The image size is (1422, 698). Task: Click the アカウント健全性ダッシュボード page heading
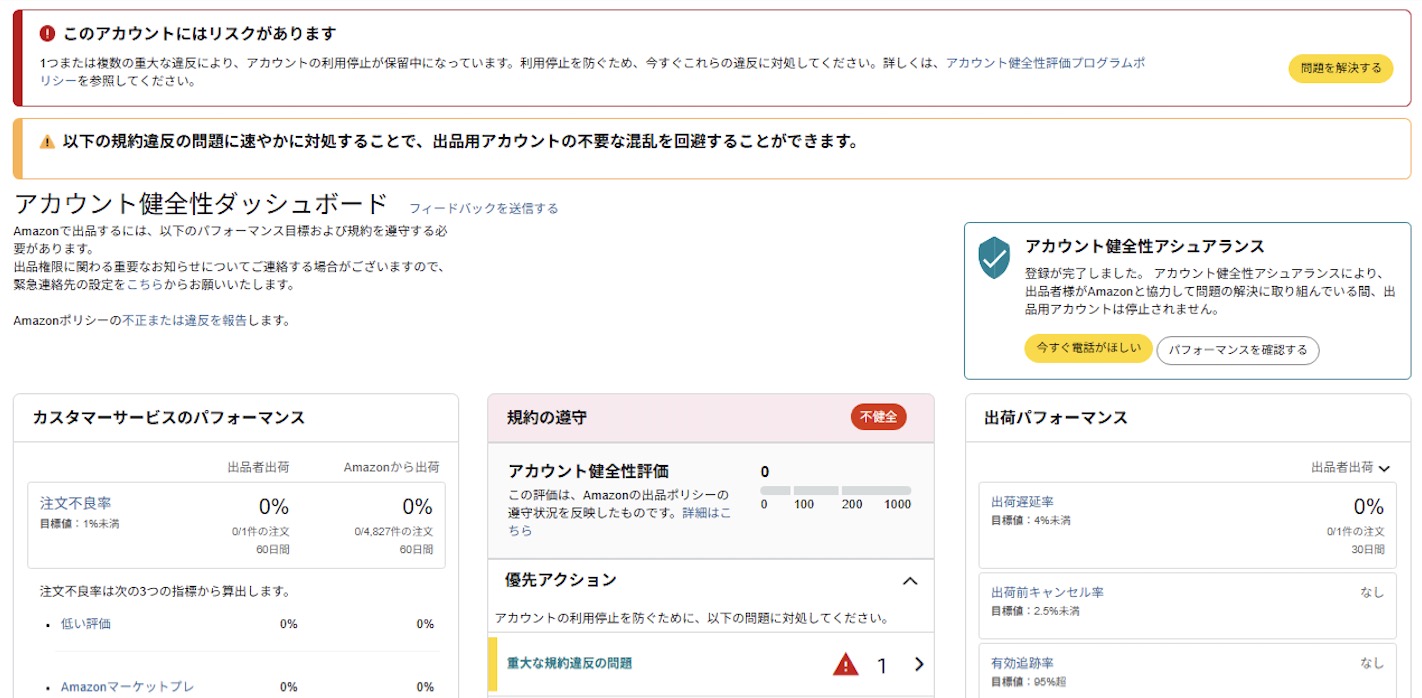click(x=201, y=204)
